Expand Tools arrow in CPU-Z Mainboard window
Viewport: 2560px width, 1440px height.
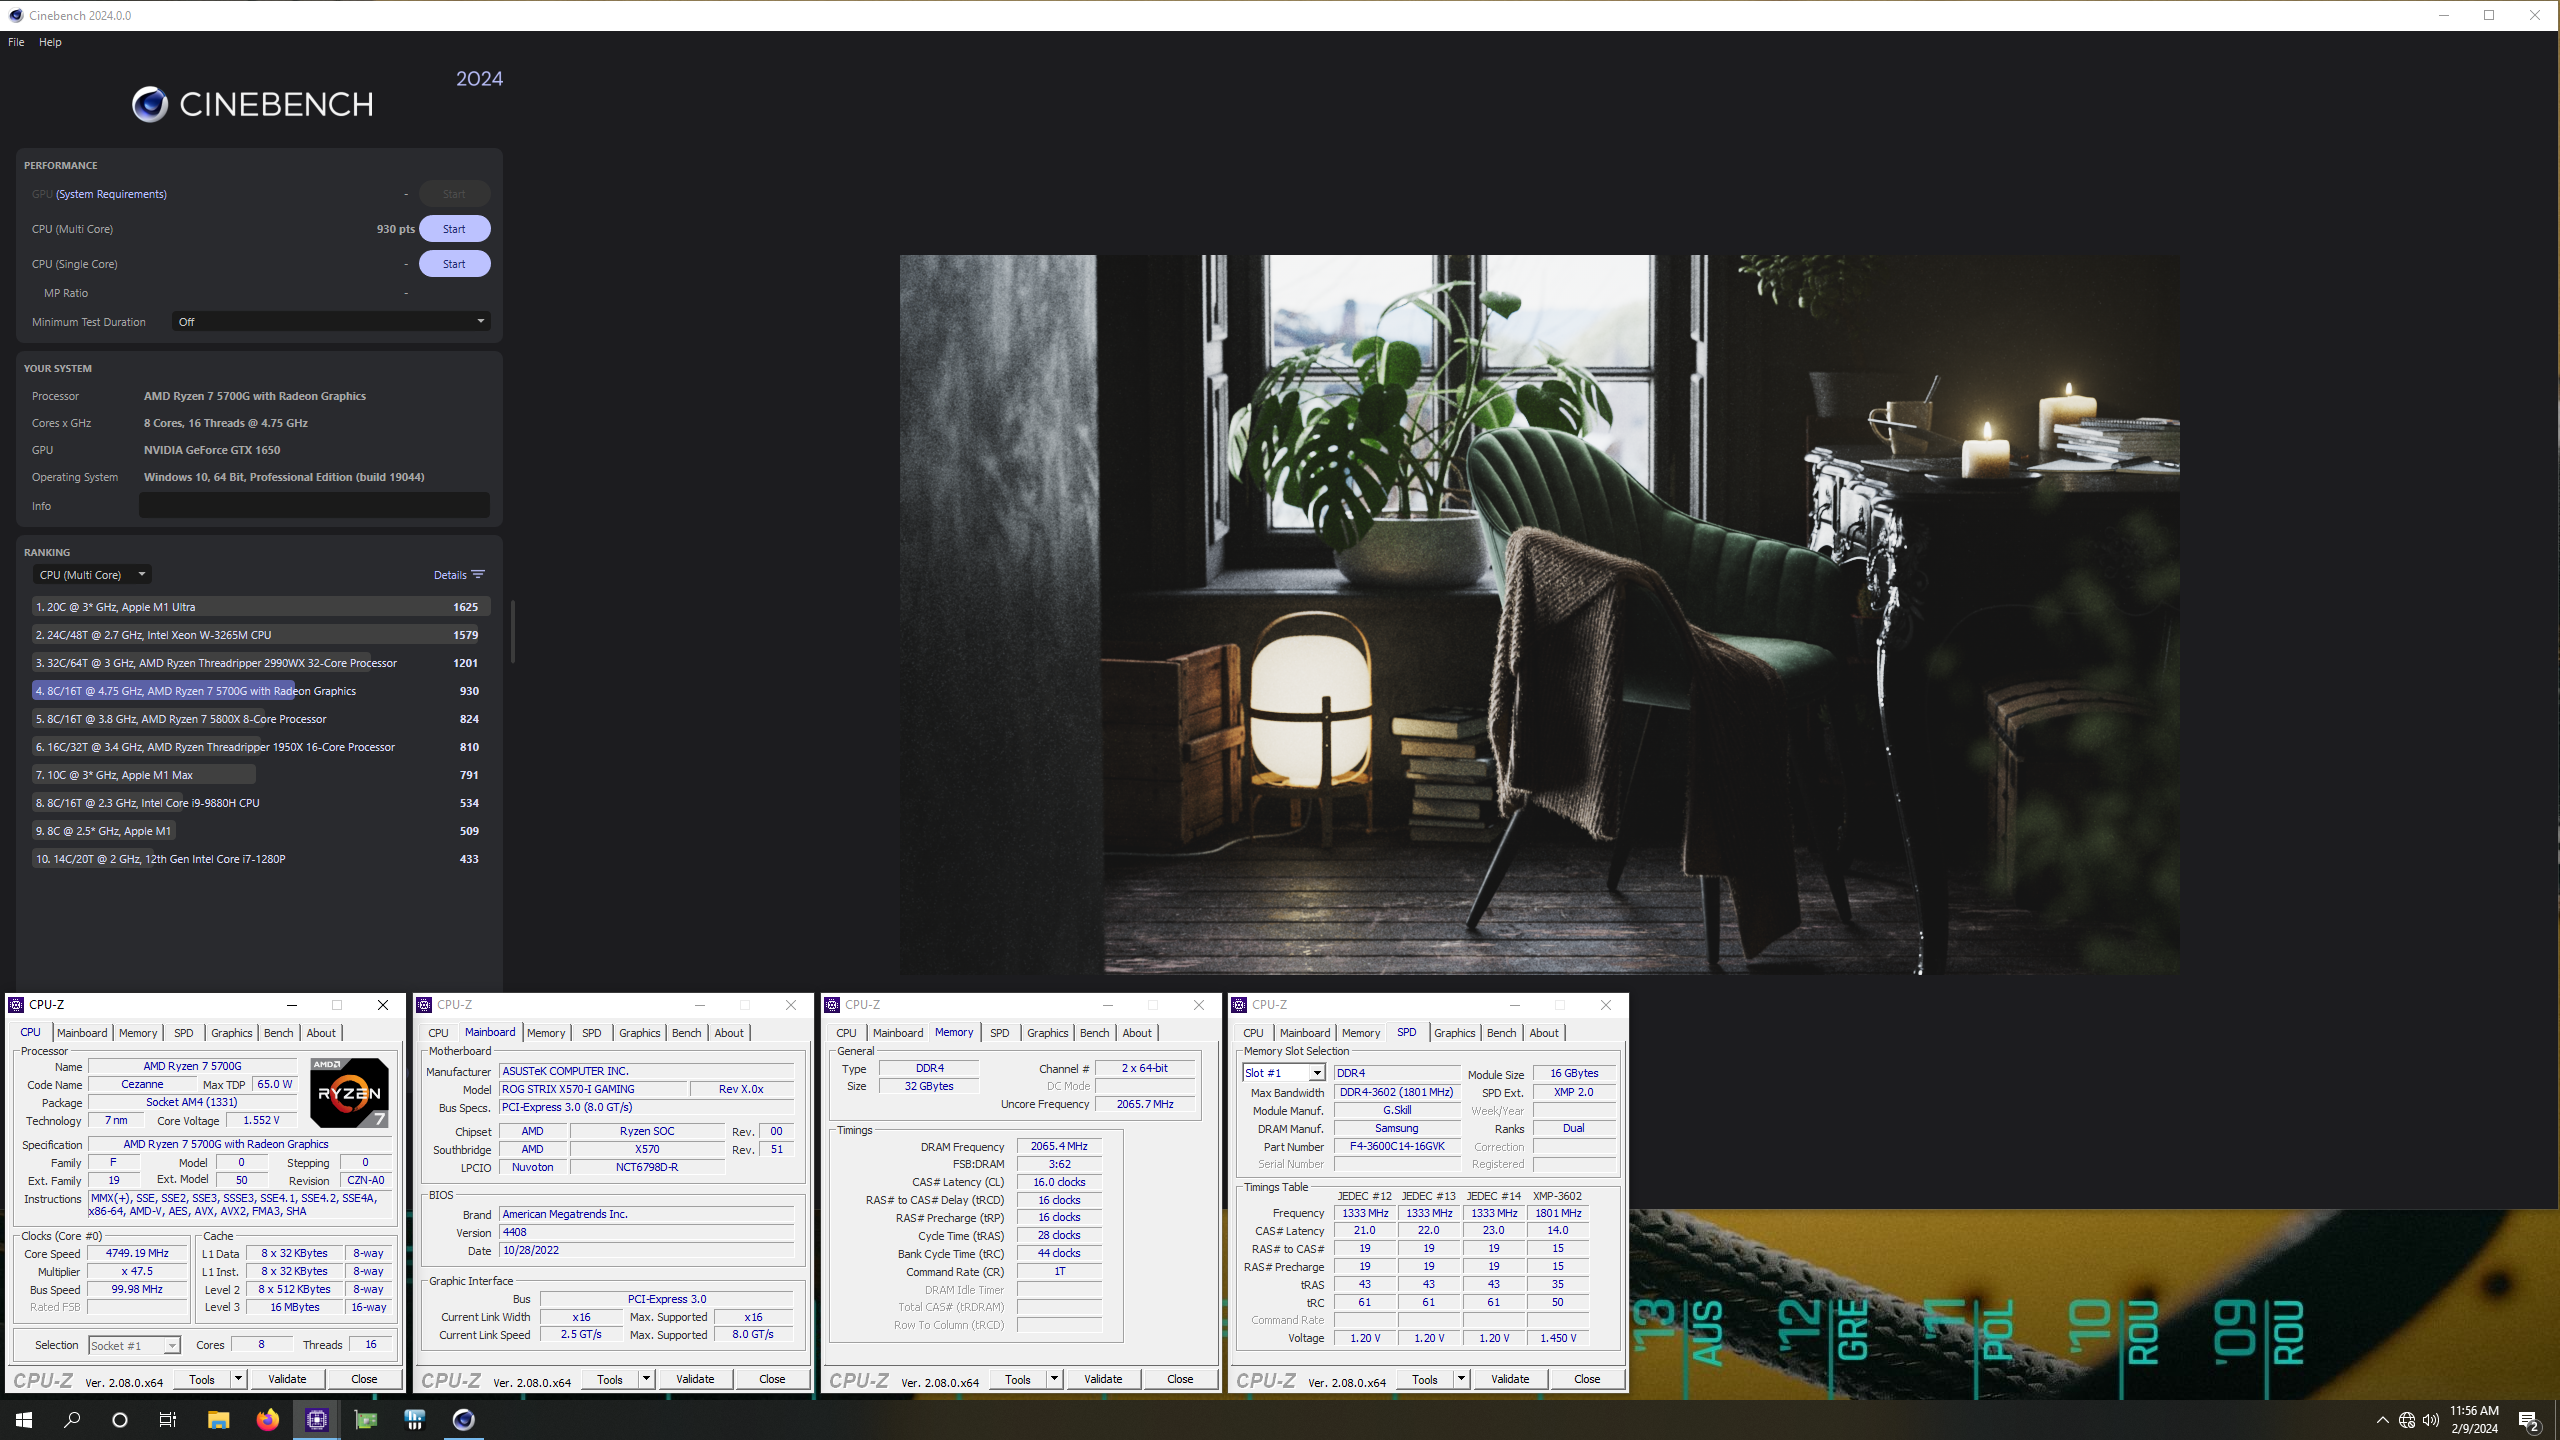coord(646,1379)
